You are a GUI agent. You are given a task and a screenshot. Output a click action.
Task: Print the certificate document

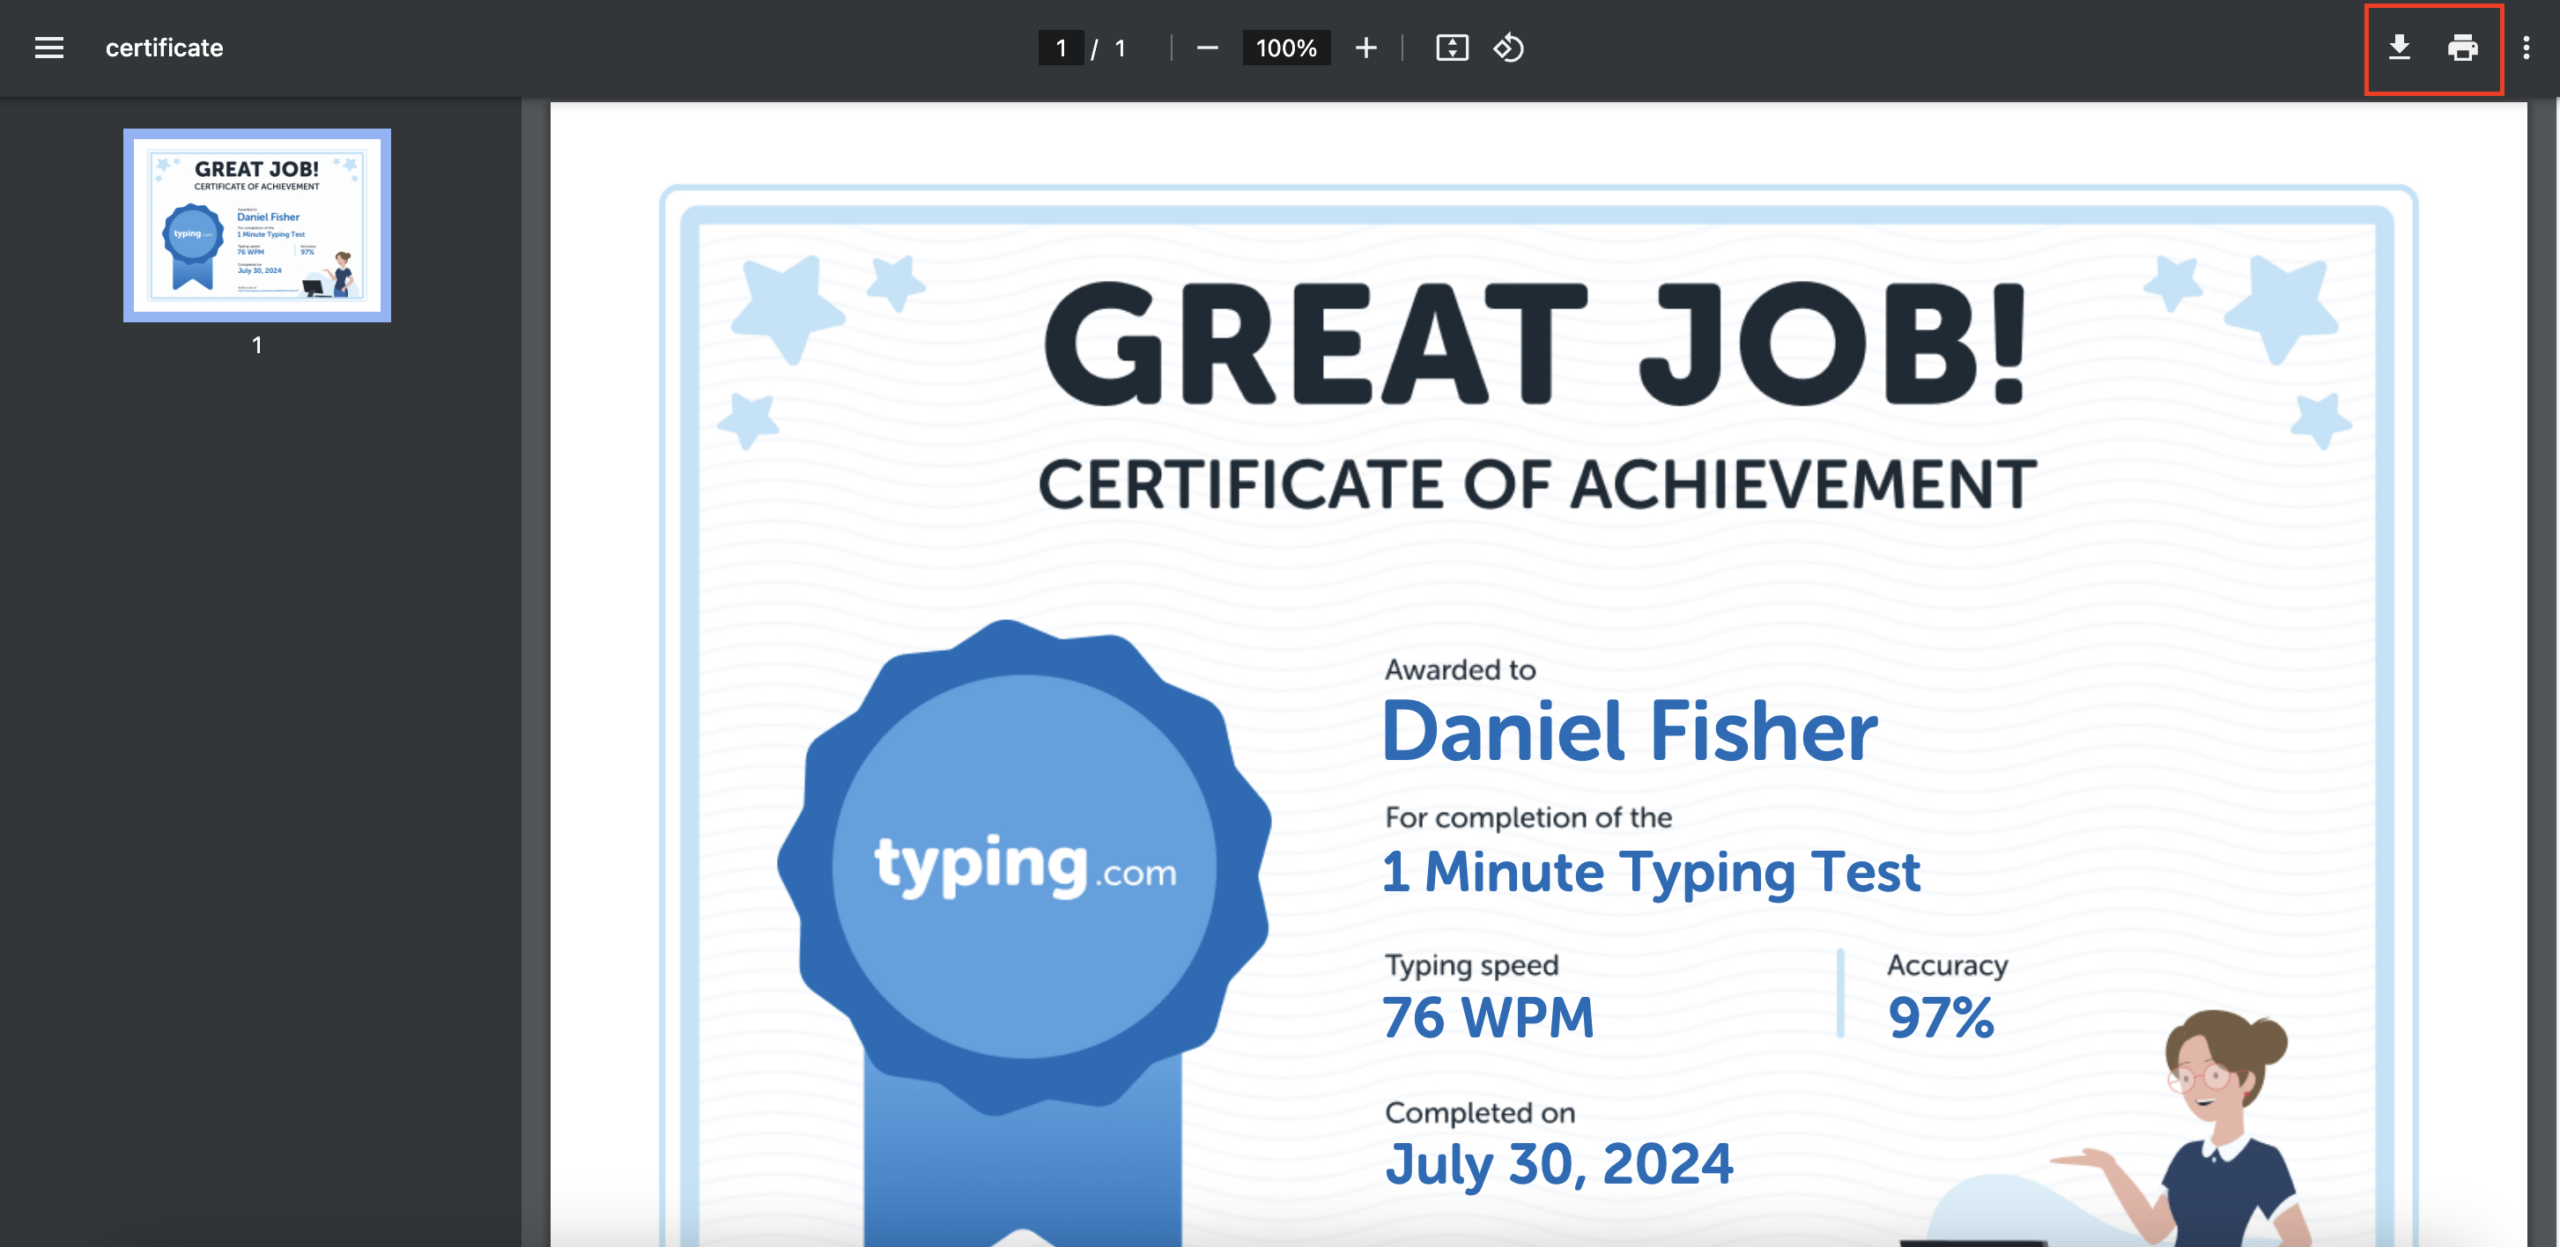coord(2461,47)
